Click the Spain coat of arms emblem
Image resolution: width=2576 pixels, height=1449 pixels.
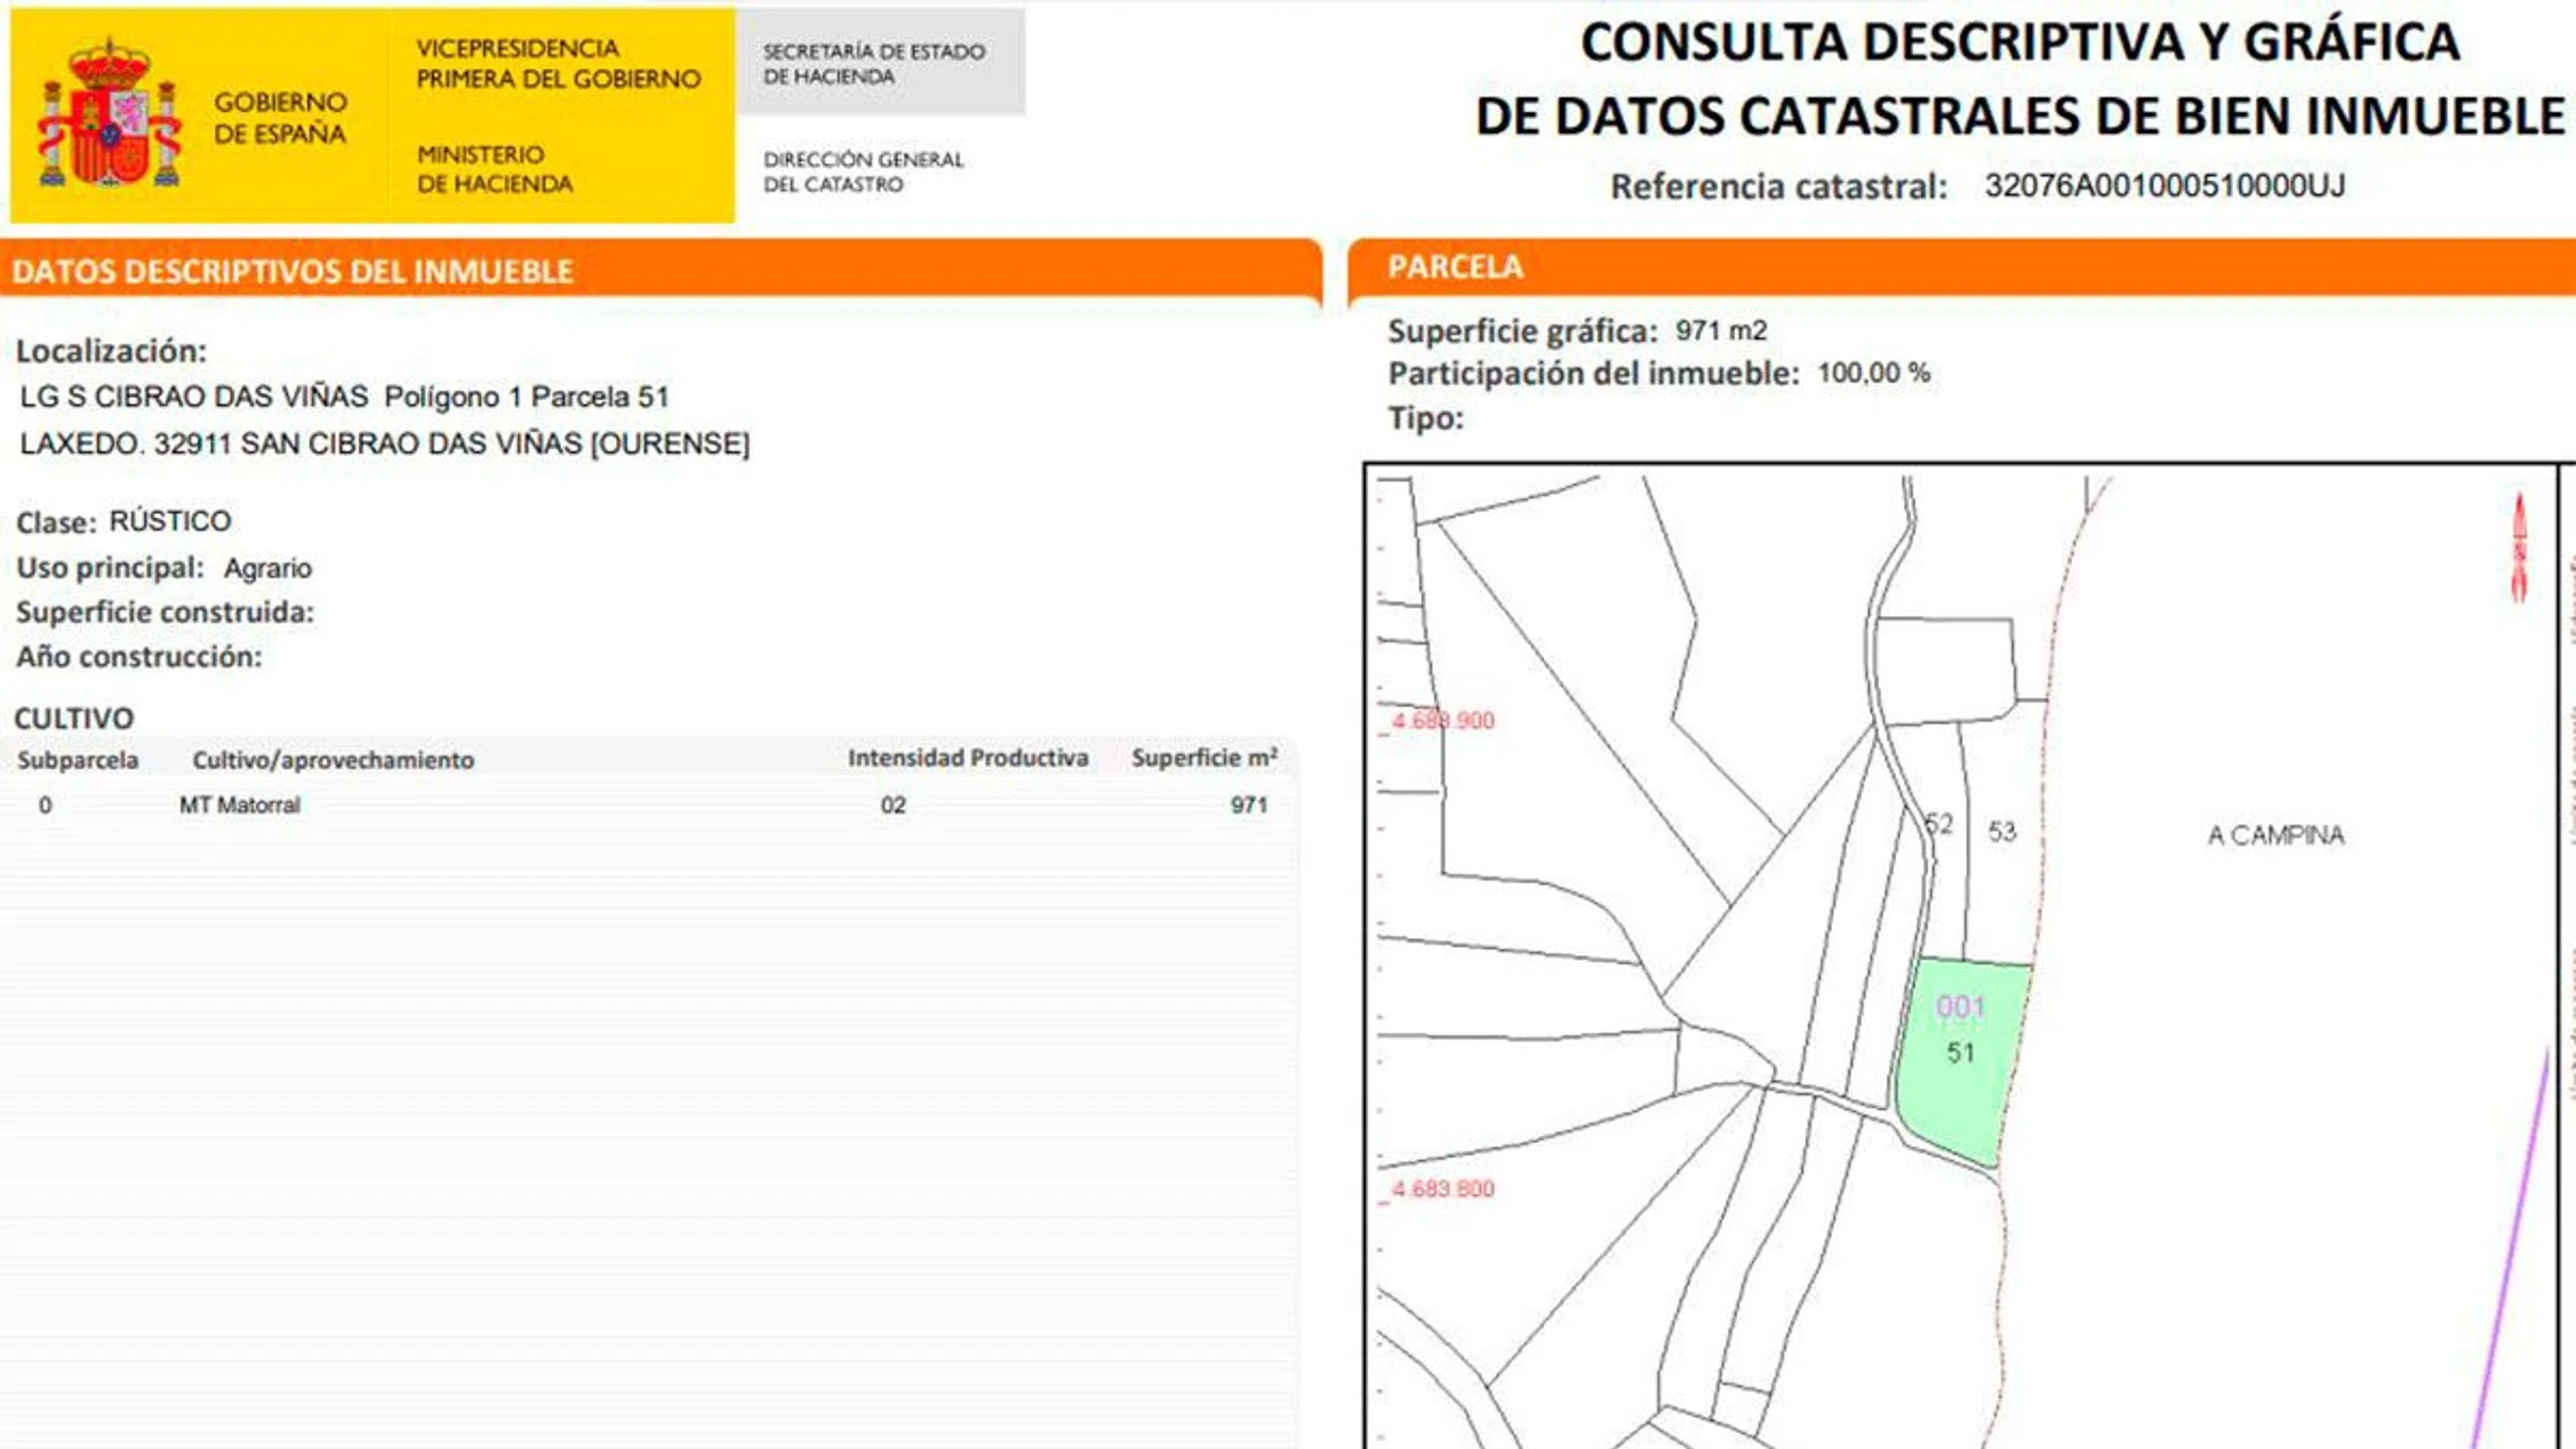coord(110,115)
